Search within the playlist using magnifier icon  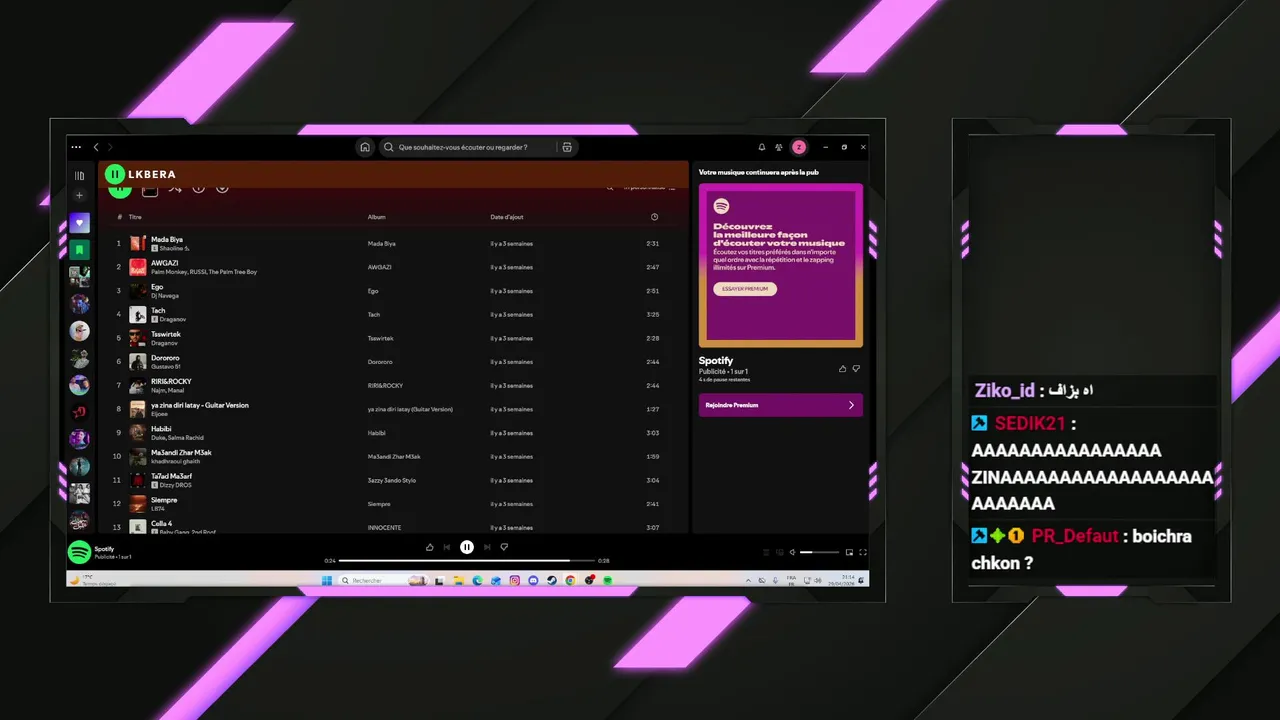point(610,187)
